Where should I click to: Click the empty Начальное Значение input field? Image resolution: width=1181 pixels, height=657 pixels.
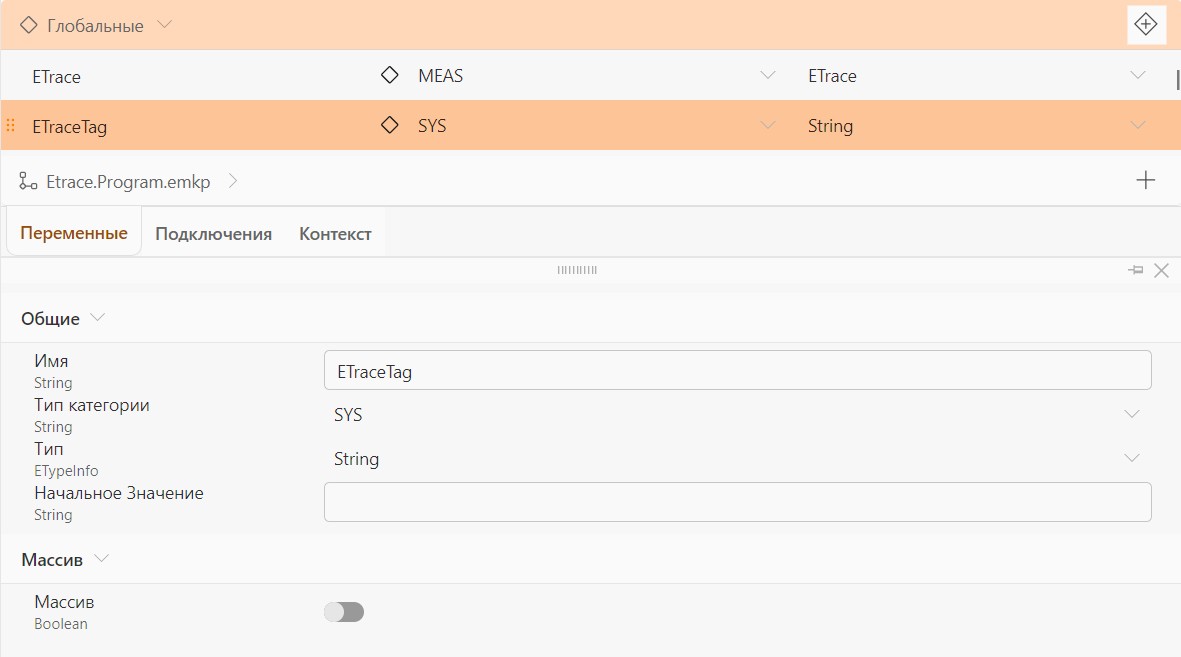pyautogui.click(x=737, y=502)
